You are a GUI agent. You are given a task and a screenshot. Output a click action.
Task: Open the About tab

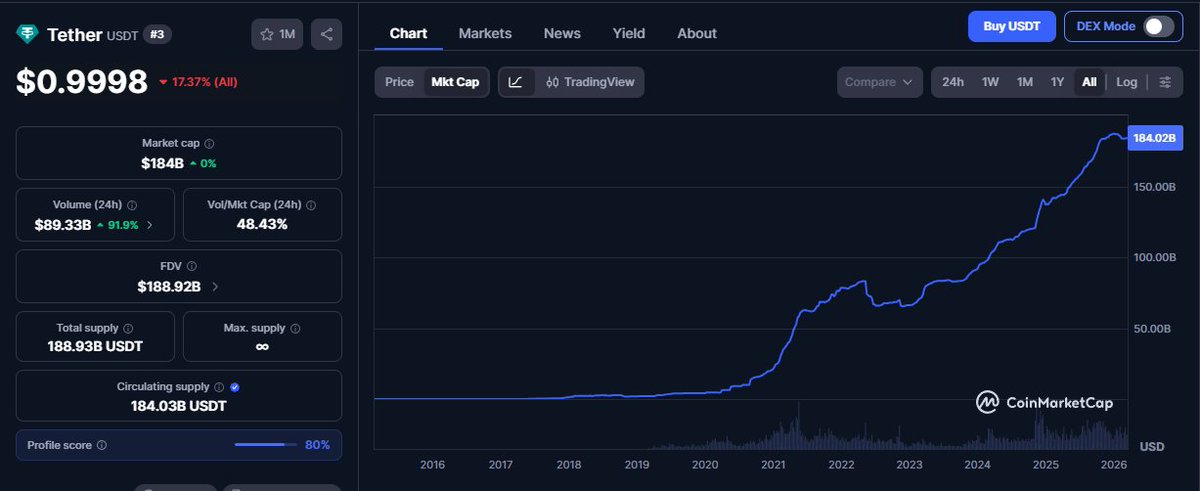tap(697, 33)
